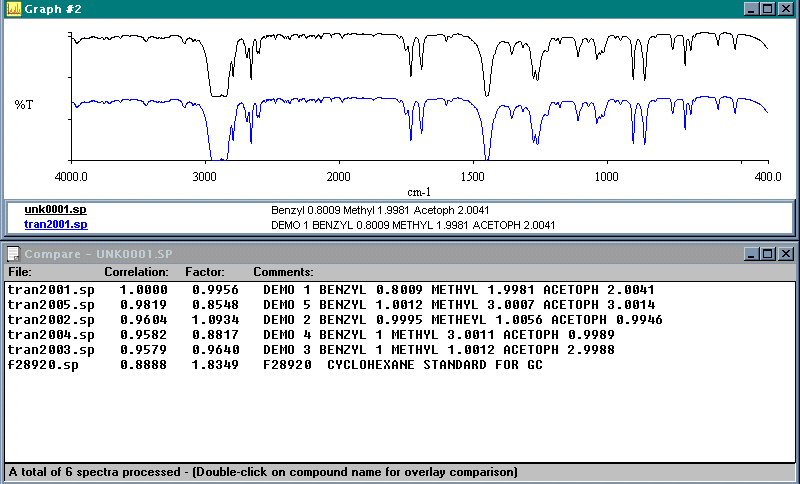
Task: Select the tran2003.sp result row
Action: [x=50, y=349]
